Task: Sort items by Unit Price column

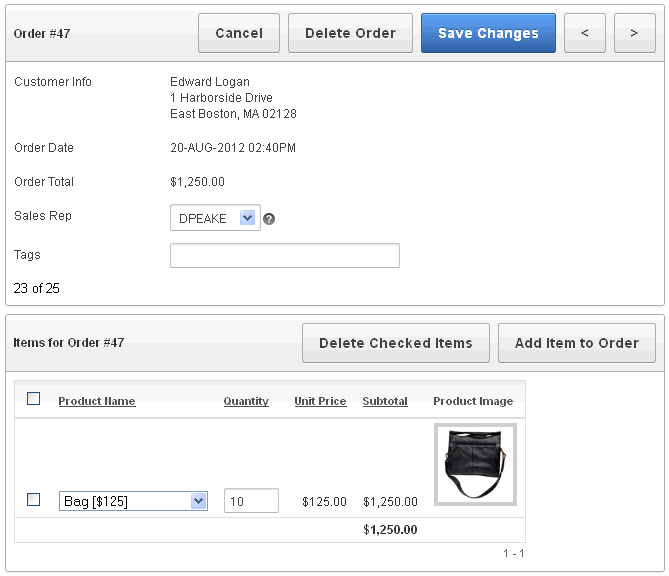Action: (320, 401)
